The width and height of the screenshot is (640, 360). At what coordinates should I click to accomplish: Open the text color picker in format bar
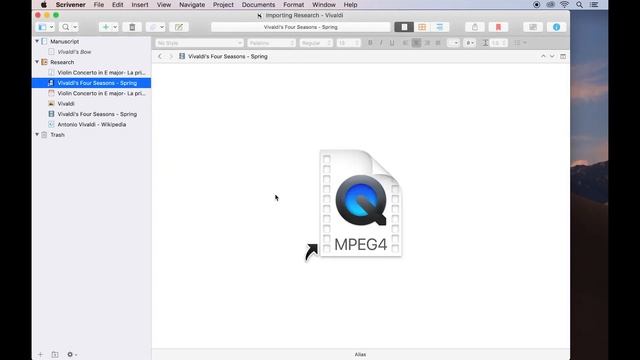click(453, 43)
